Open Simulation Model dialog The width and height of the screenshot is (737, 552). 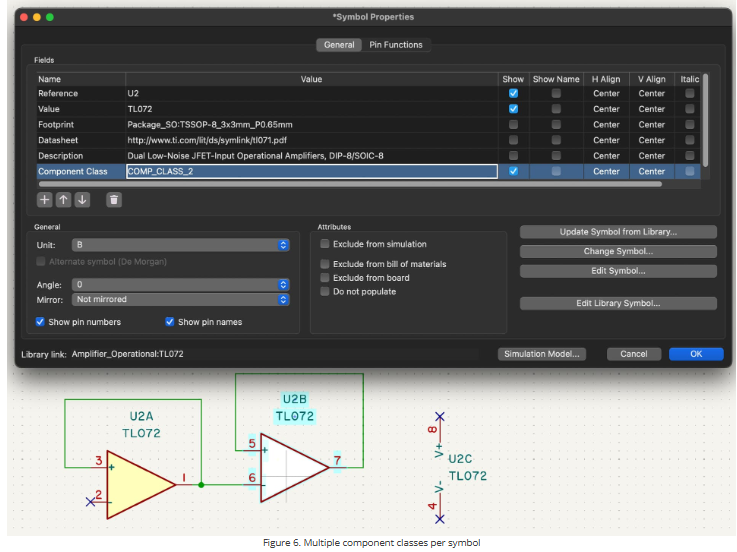click(x=541, y=354)
